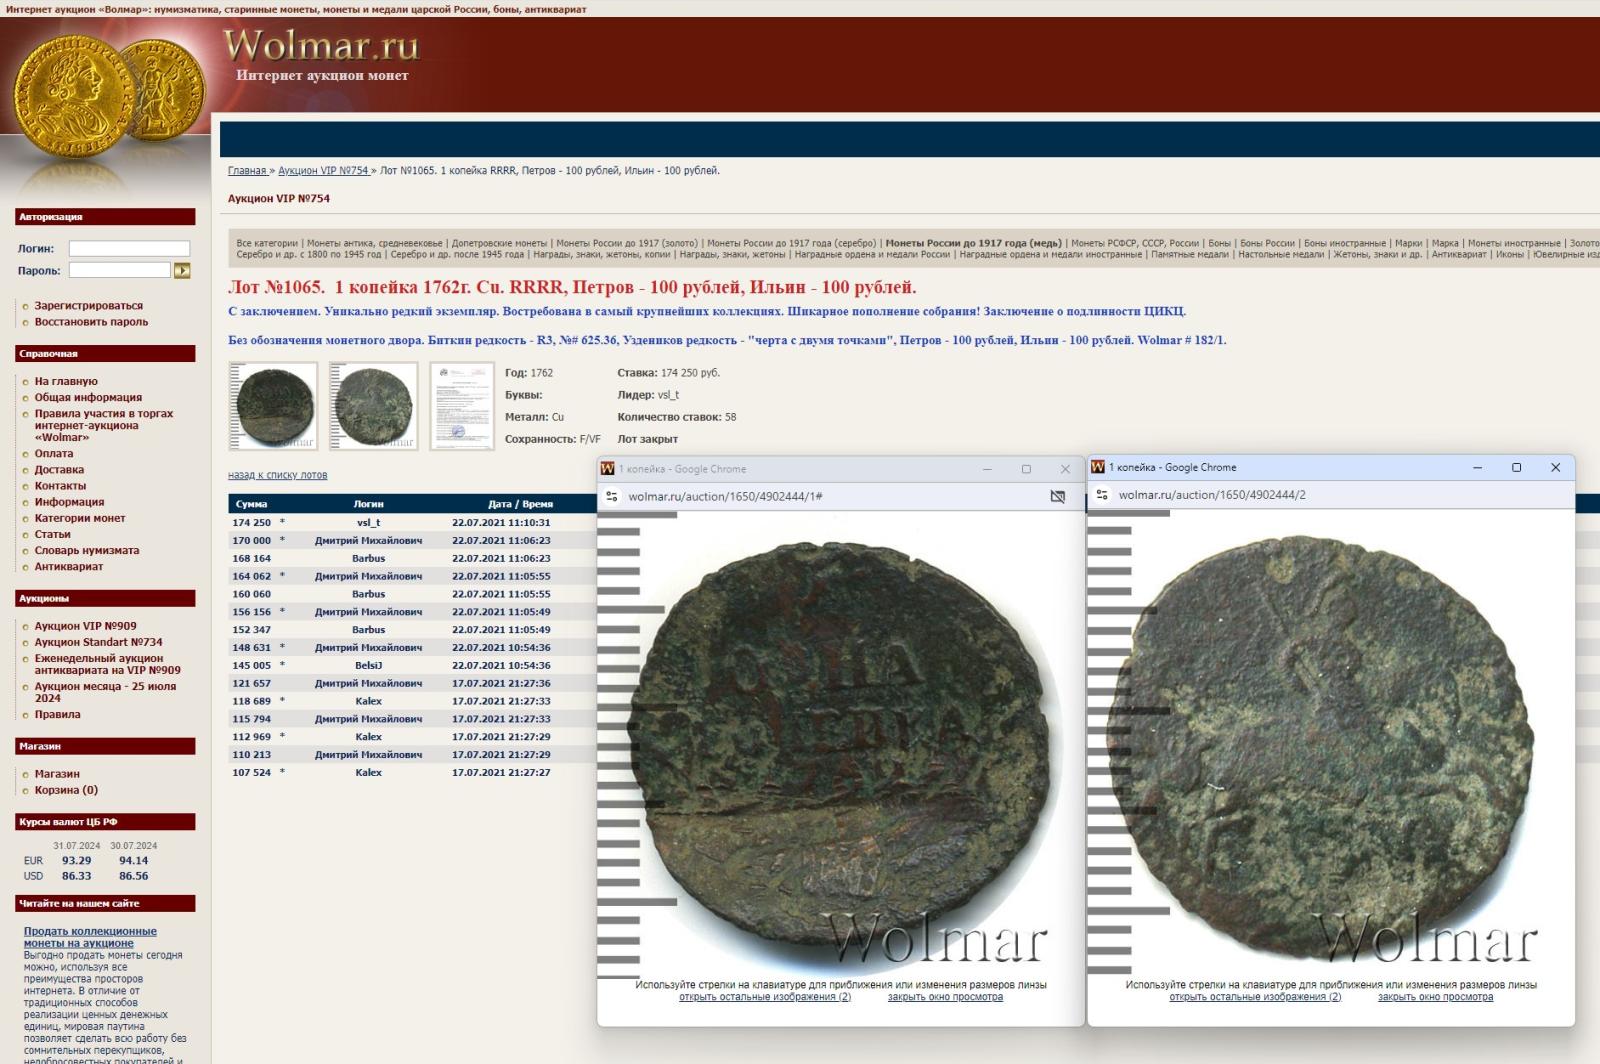
Task: Click the login submit arrow button
Action: [x=182, y=271]
